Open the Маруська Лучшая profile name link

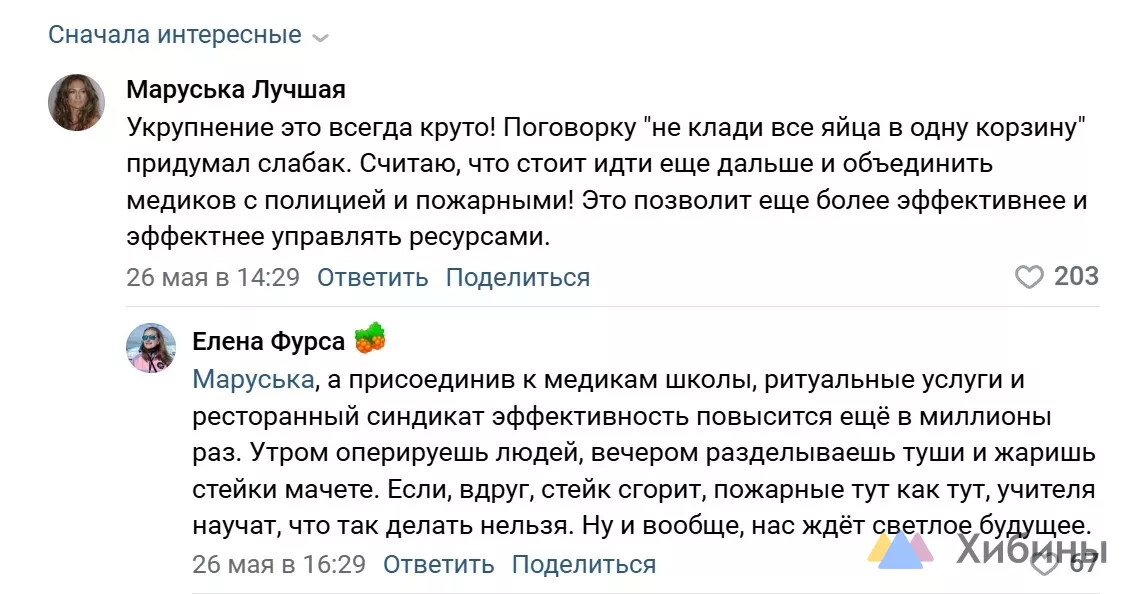click(236, 90)
